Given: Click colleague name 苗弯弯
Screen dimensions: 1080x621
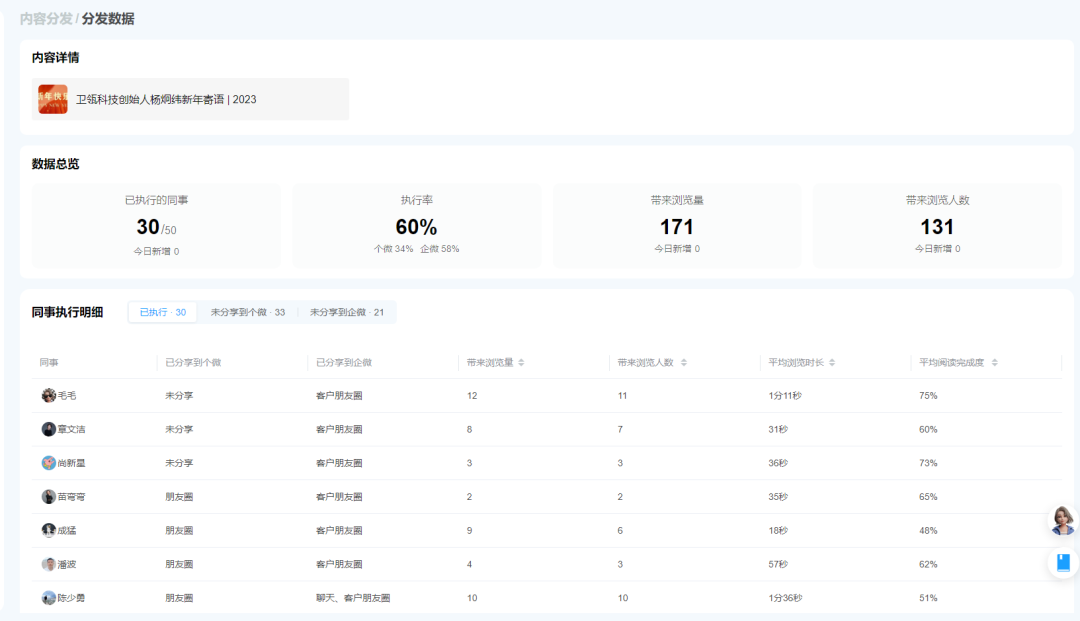Looking at the screenshot, I should coord(71,497).
